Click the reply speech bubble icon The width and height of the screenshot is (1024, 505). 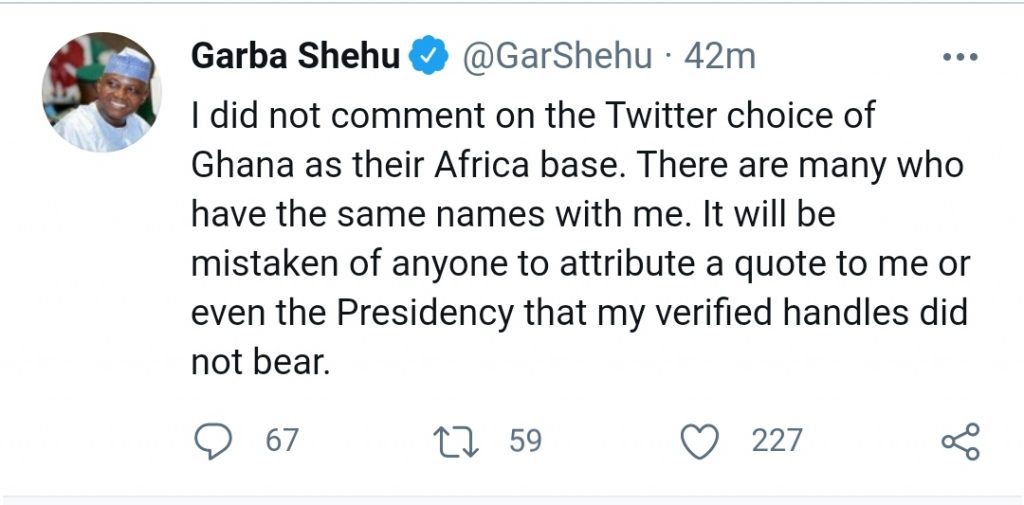click(x=211, y=441)
